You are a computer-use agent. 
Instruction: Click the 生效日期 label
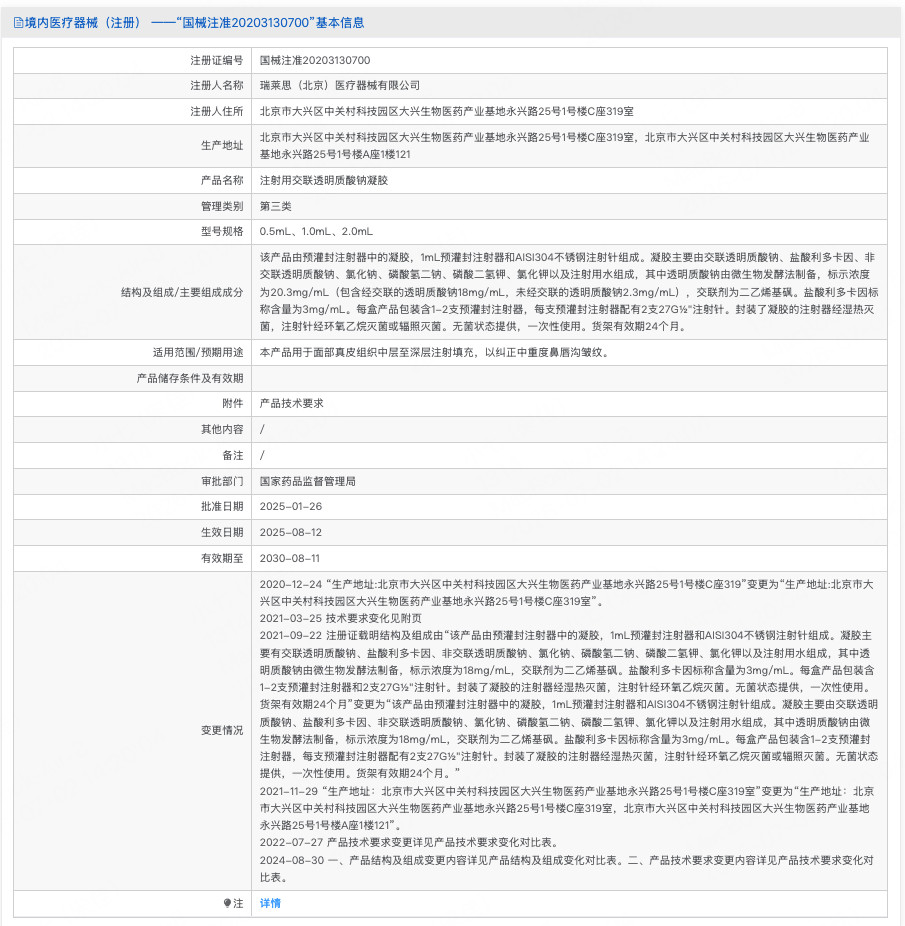(x=222, y=532)
